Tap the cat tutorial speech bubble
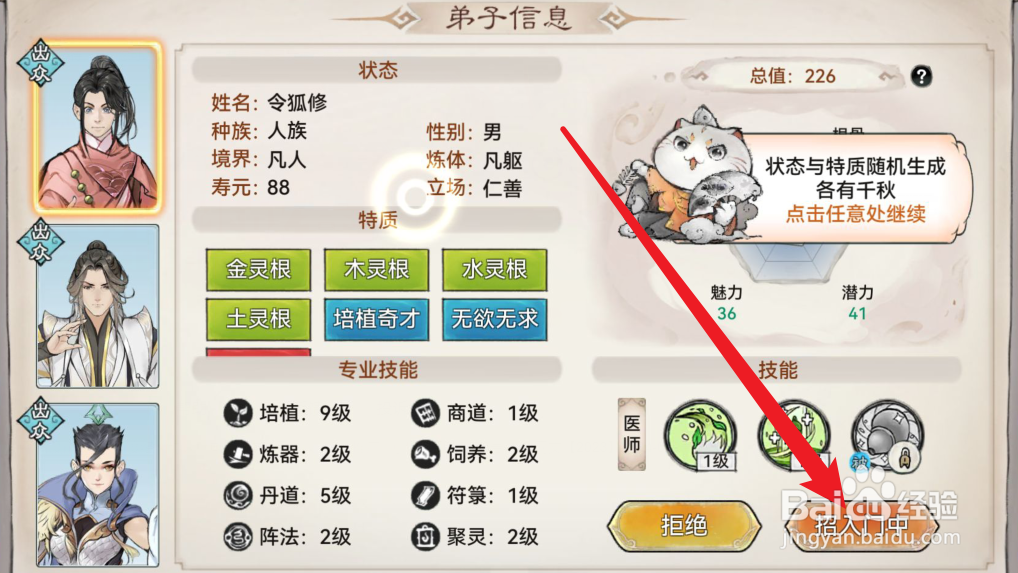 [x=854, y=189]
